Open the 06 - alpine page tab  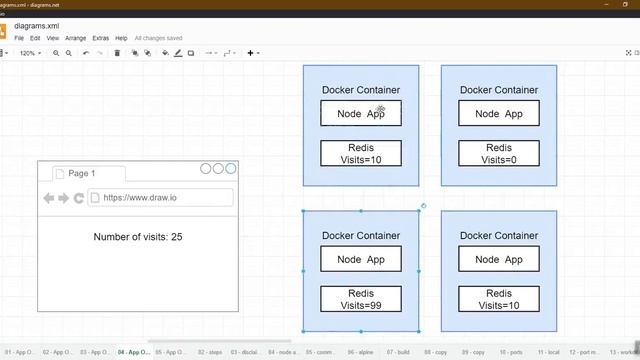(360, 352)
